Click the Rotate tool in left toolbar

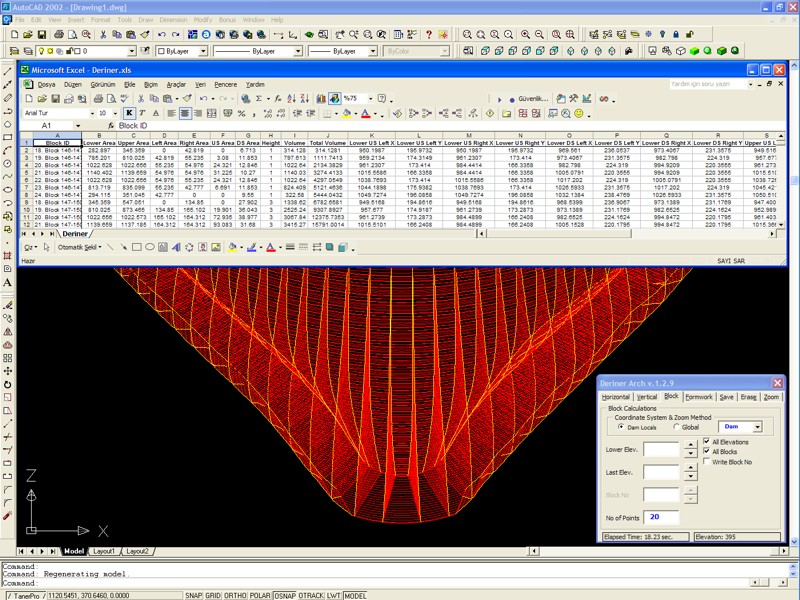(8, 384)
